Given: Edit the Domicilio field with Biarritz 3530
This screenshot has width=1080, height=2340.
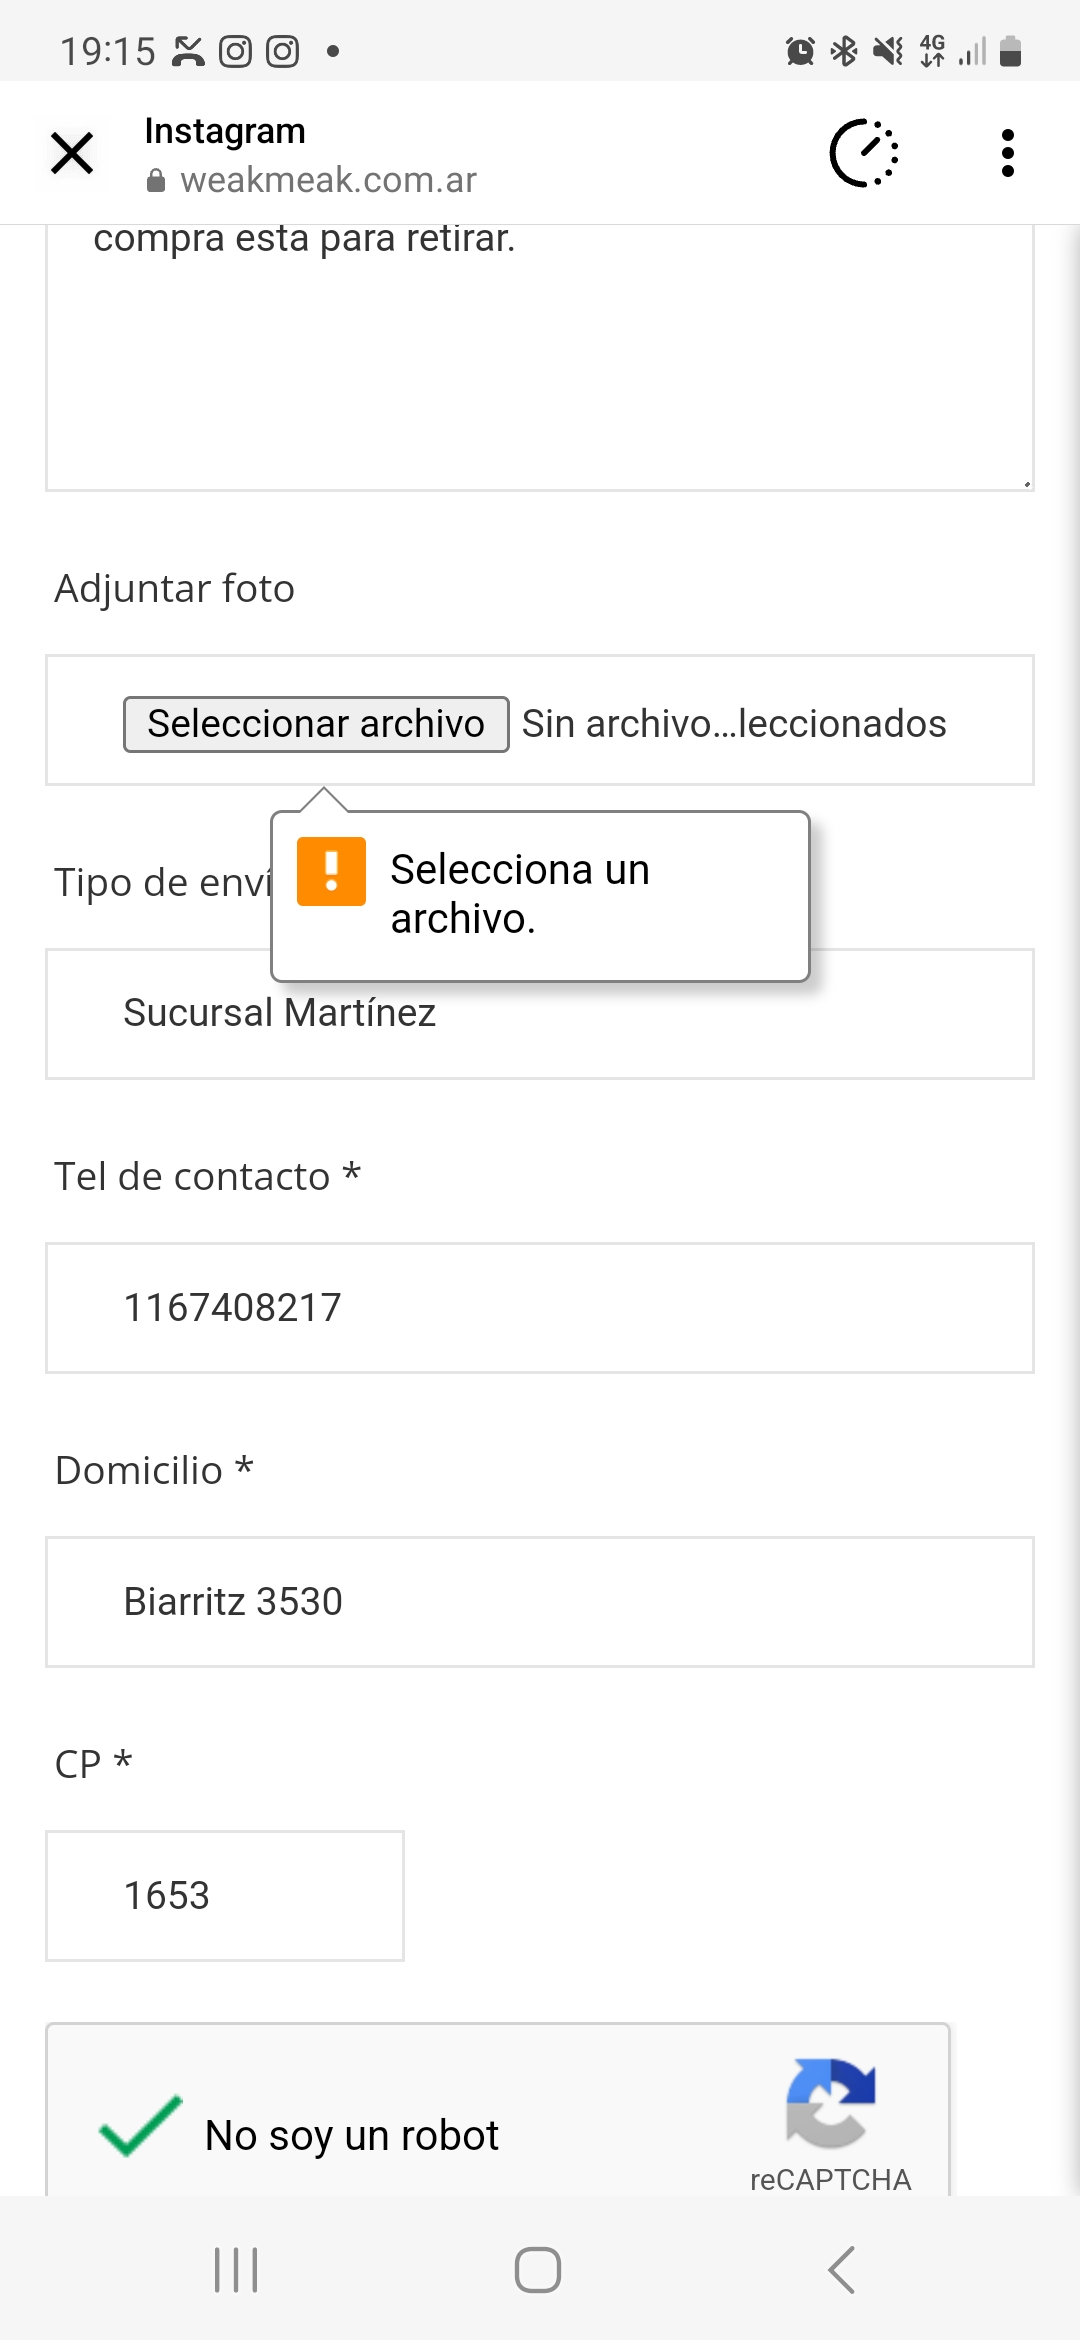Looking at the screenshot, I should [540, 1602].
